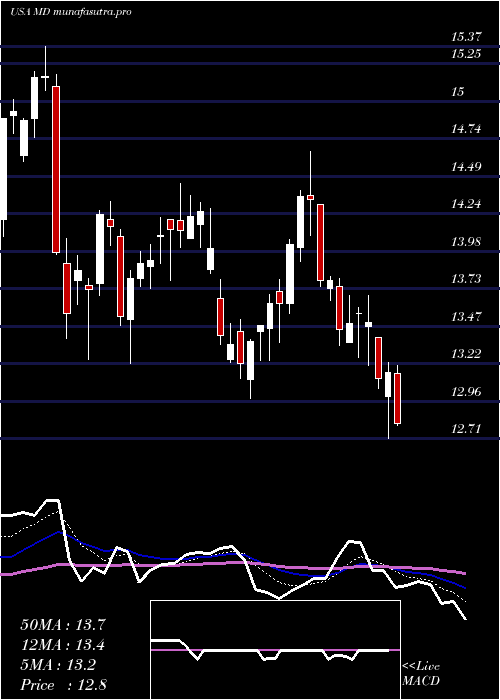The height and width of the screenshot is (700, 500).
Task: Click the 'USA MD munafasutra.pro' chart title
Action: (x=71, y=12)
